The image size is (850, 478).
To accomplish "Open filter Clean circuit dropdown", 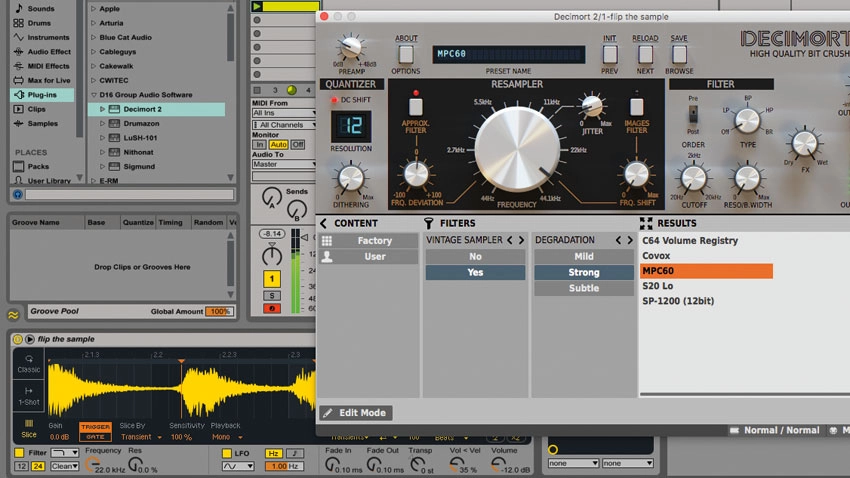I will pos(65,466).
